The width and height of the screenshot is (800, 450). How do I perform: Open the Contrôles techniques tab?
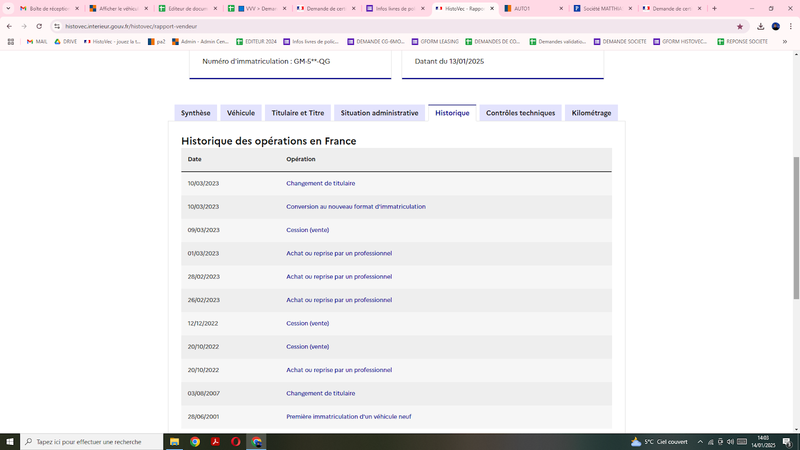520,113
